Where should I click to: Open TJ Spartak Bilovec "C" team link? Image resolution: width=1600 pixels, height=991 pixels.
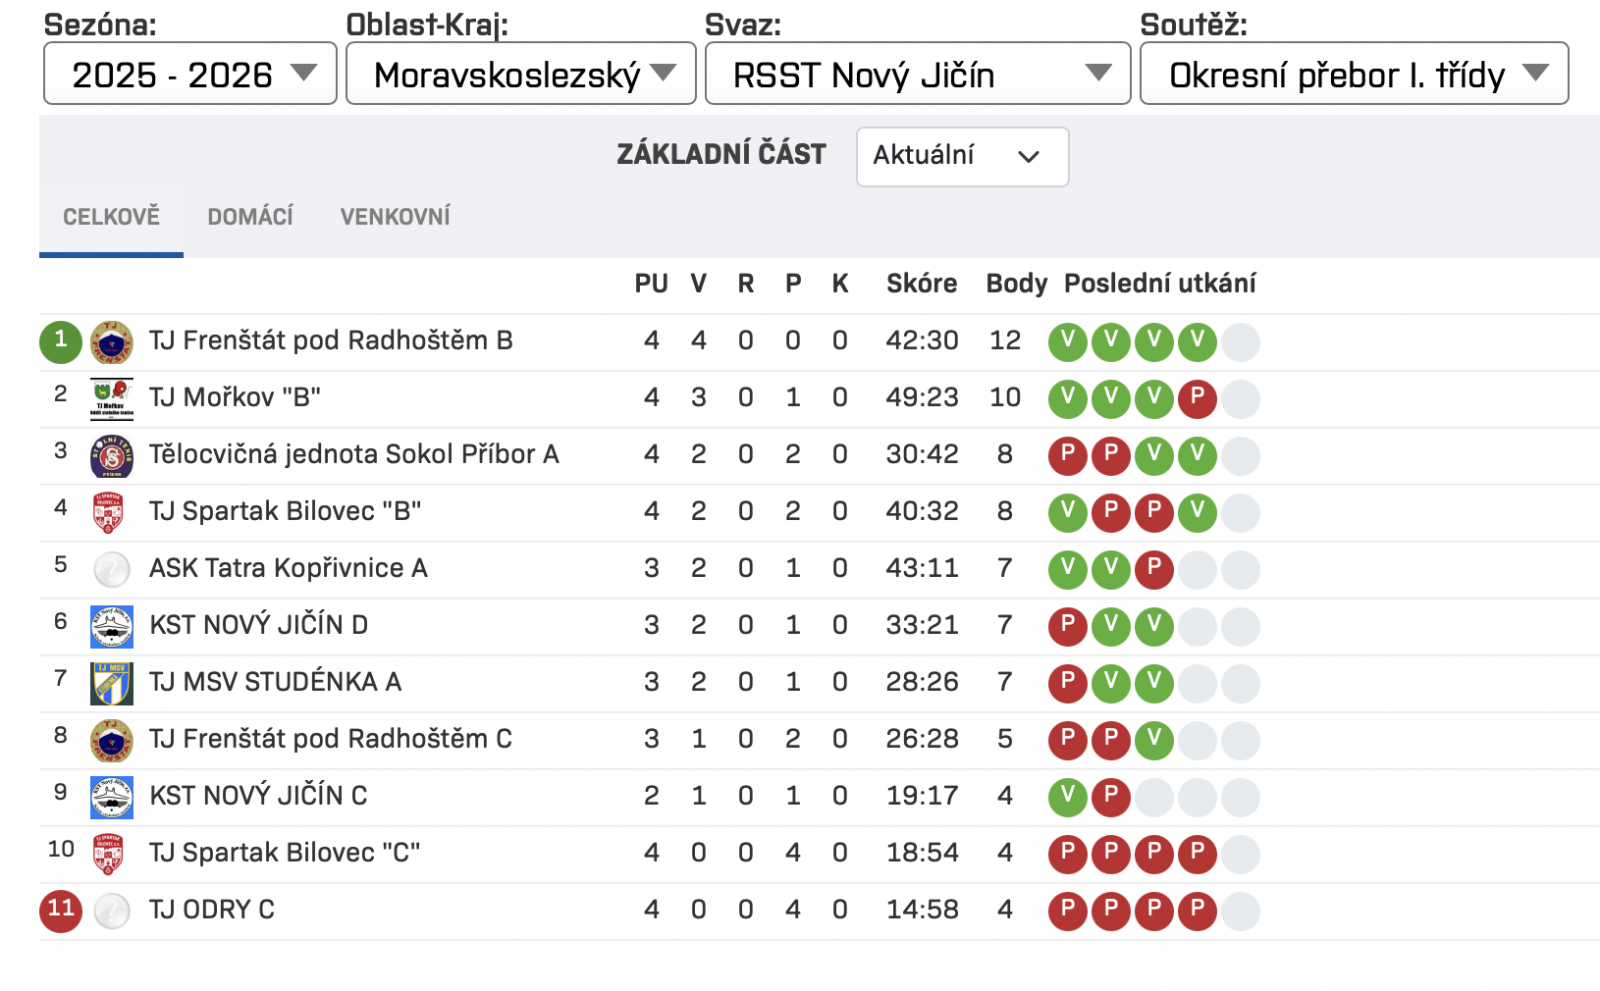click(285, 853)
